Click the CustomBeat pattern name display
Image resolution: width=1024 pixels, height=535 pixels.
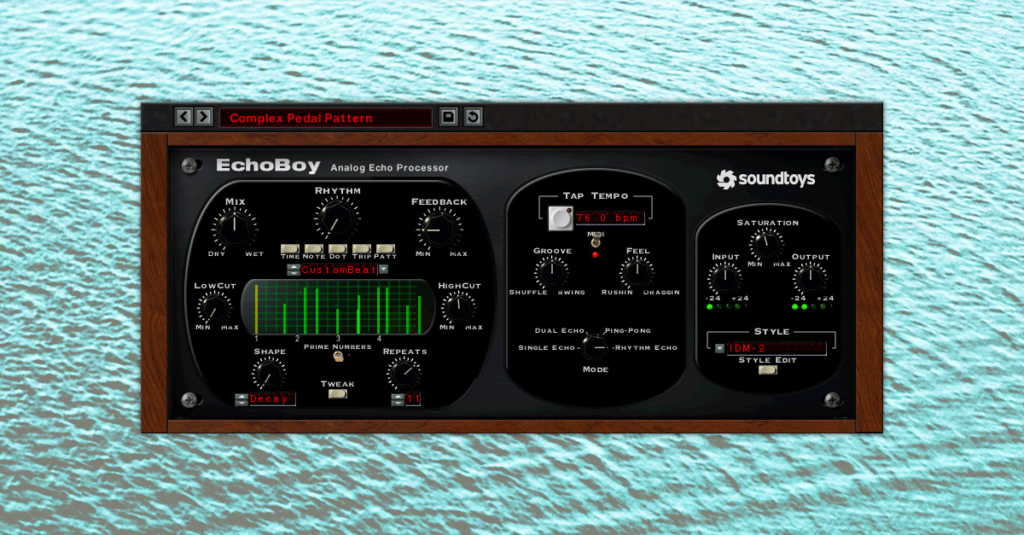338,270
